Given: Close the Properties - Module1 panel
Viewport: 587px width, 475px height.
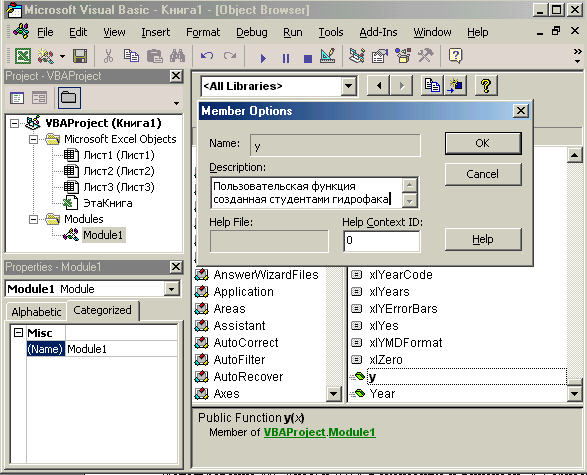Looking at the screenshot, I should pos(176,267).
